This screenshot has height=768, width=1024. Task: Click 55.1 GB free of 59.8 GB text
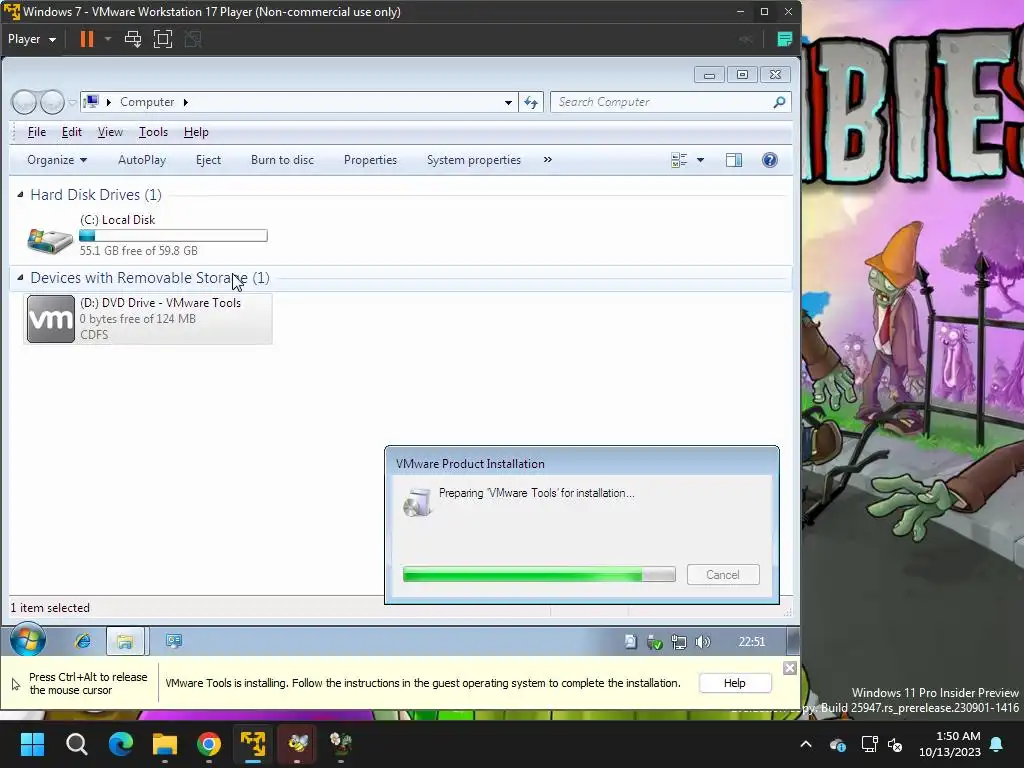tap(138, 251)
